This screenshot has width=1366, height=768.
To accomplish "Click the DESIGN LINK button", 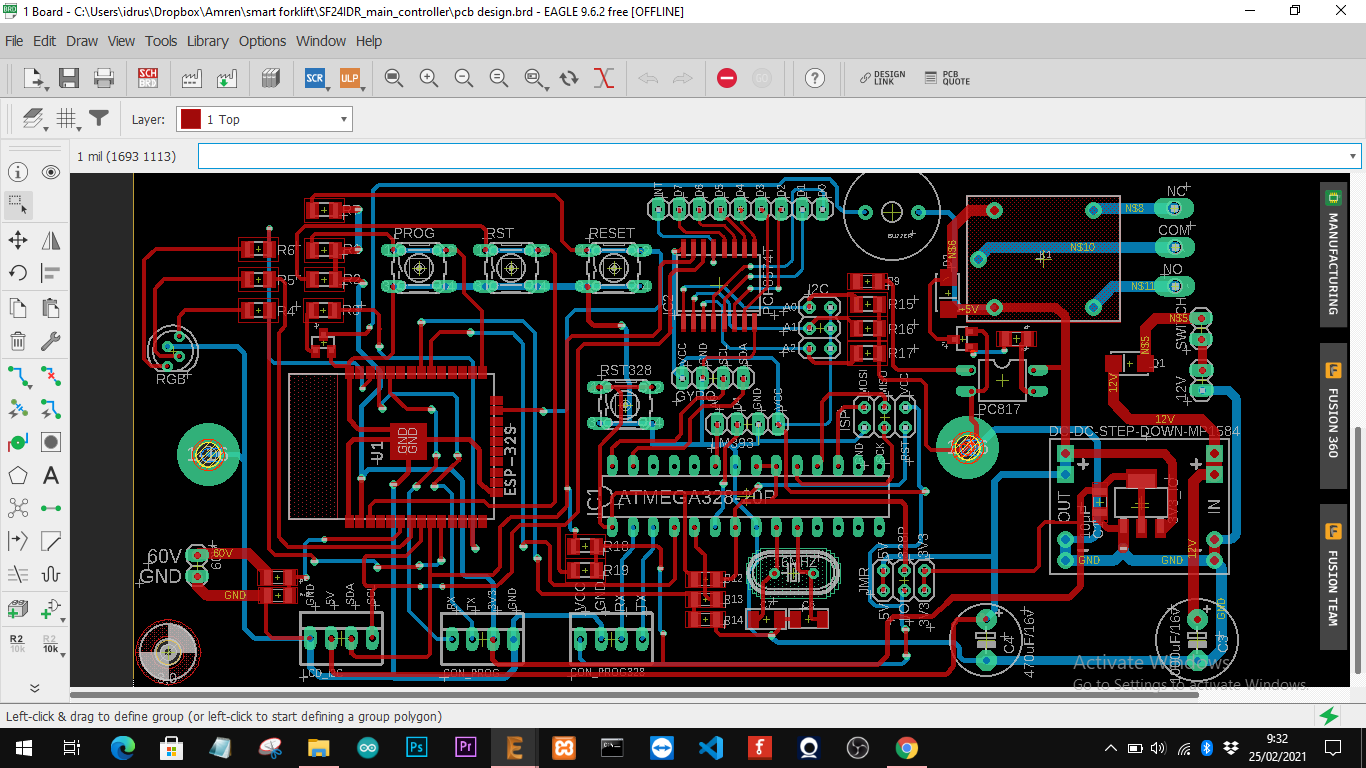I will click(x=881, y=78).
